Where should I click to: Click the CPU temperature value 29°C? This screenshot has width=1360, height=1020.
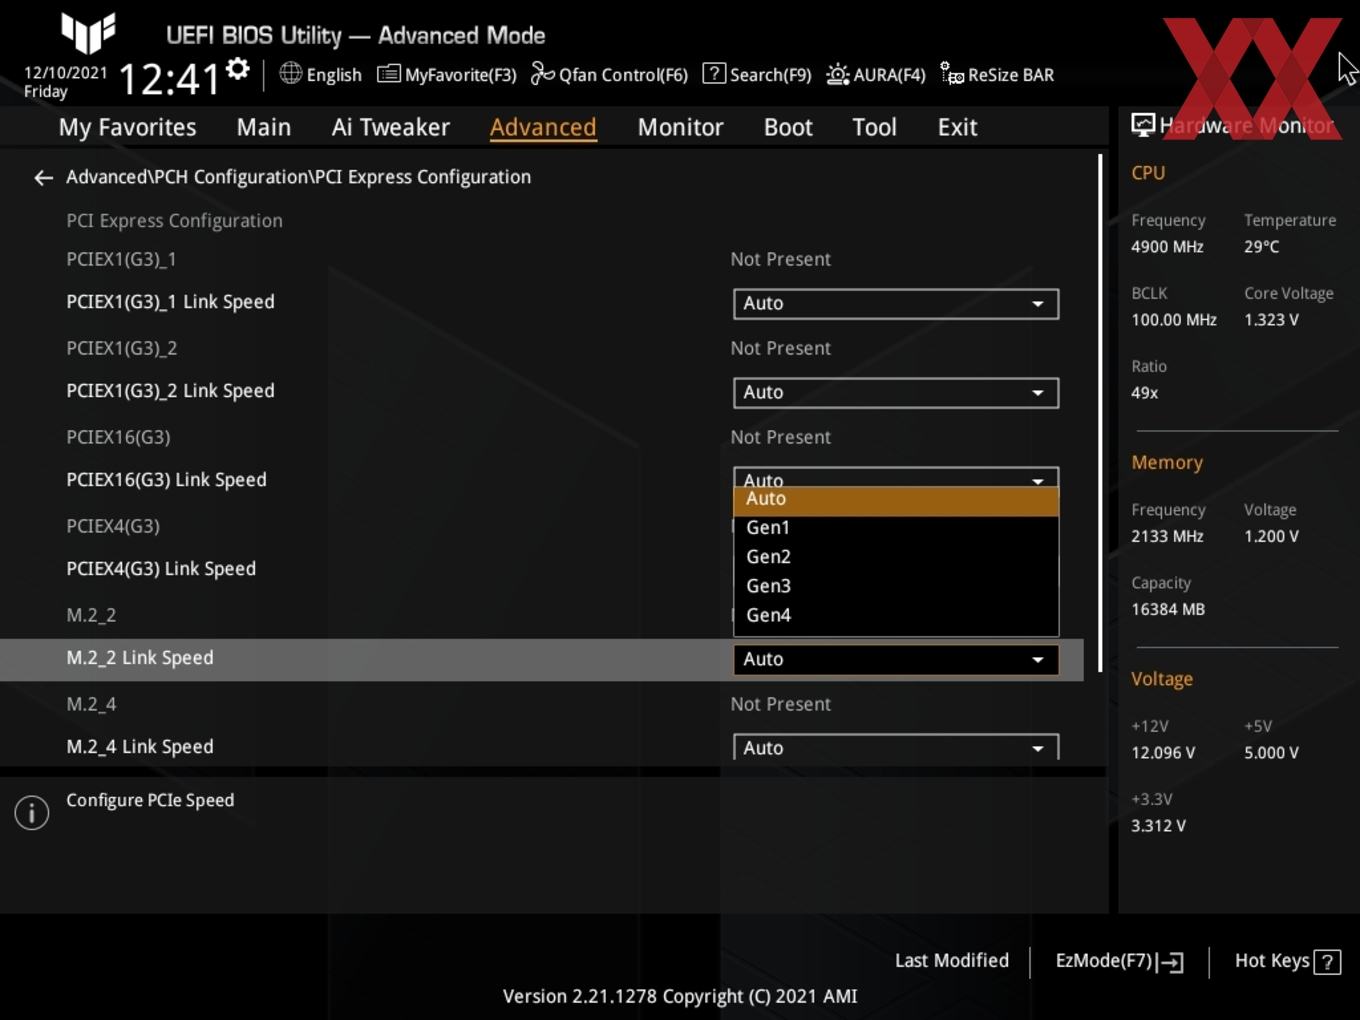pos(1261,246)
